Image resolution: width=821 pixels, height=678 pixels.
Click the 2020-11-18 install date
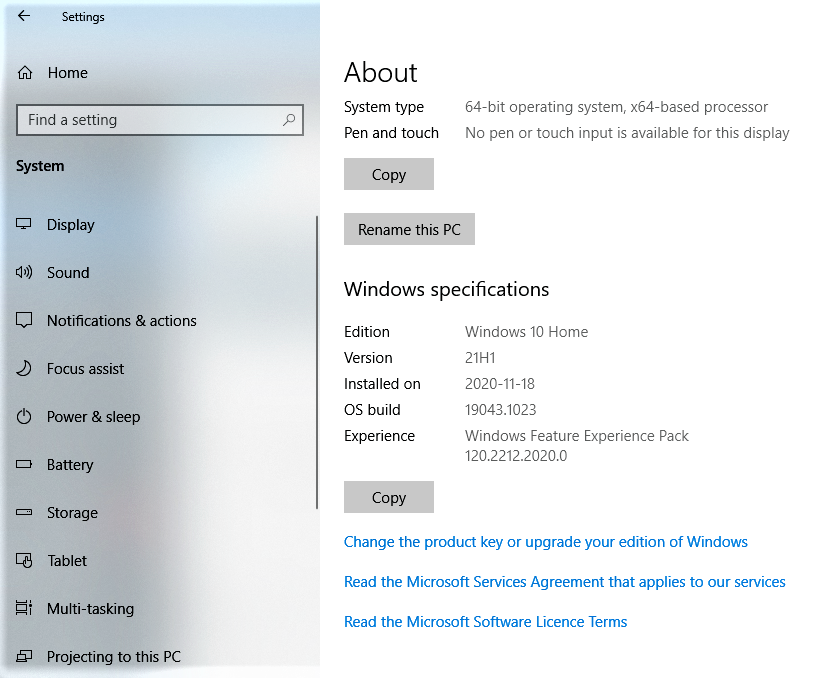(500, 384)
